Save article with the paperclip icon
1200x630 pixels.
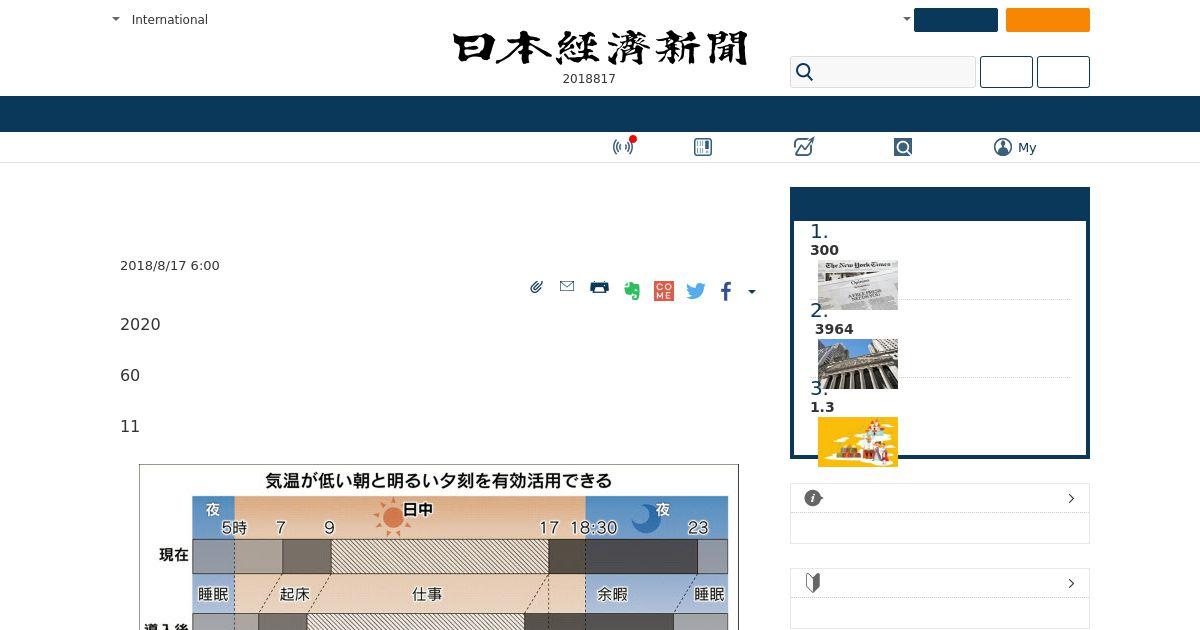(x=536, y=287)
